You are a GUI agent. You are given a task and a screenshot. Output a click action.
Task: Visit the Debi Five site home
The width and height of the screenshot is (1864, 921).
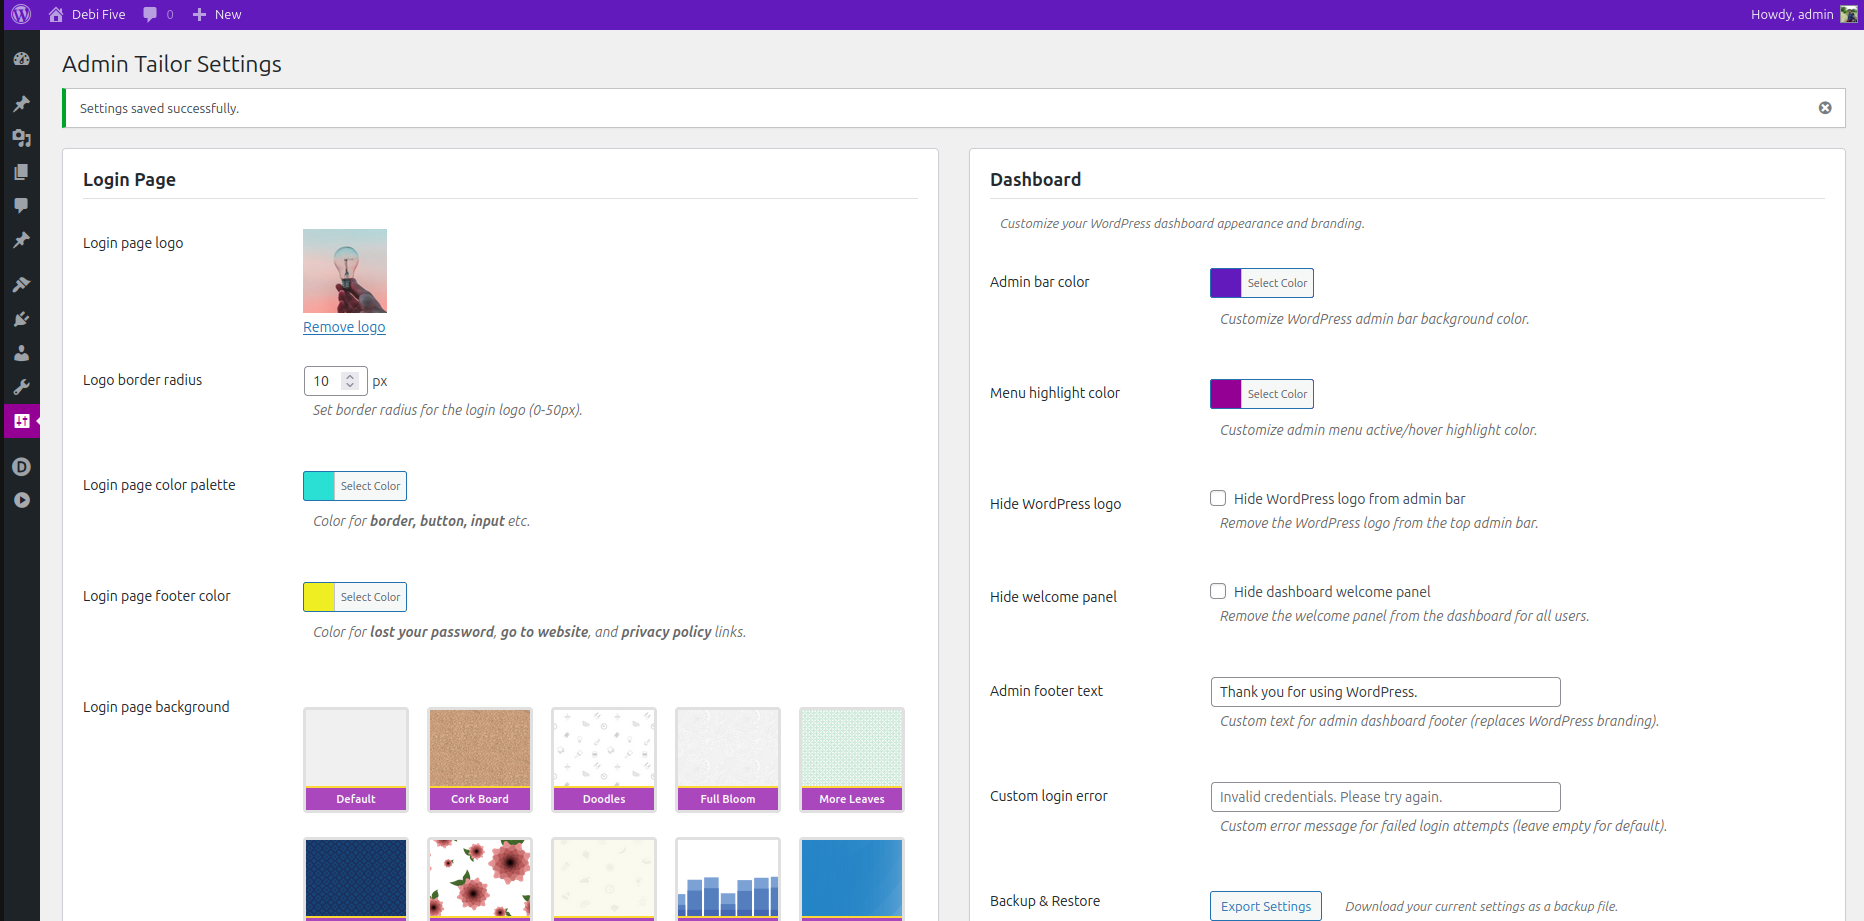[x=87, y=14]
